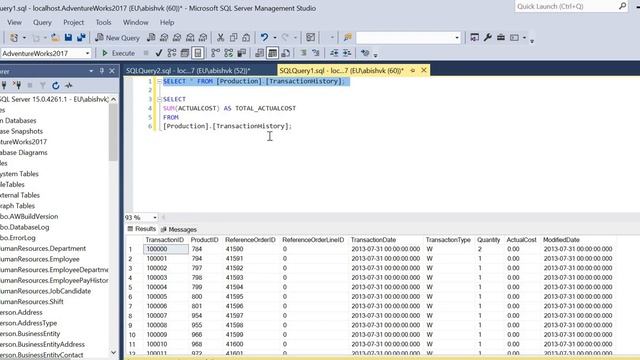Select the Person.Address table node
640x360 pixels.
[x=21, y=312]
